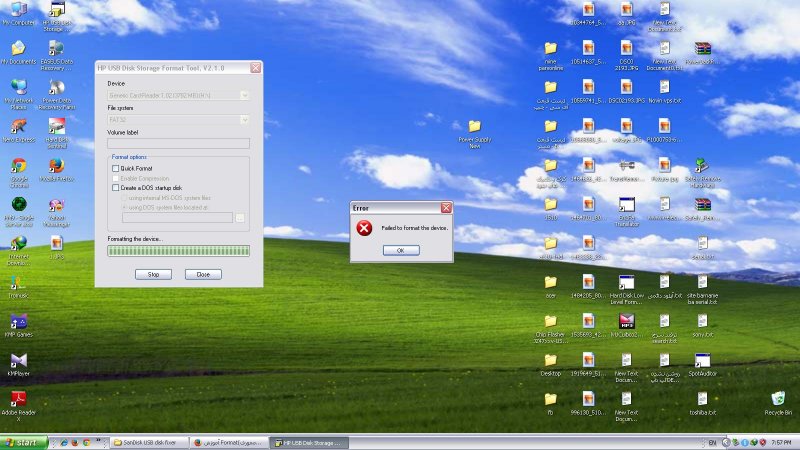Click the DOS system files path field
The image size is (800, 450).
(x=178, y=217)
